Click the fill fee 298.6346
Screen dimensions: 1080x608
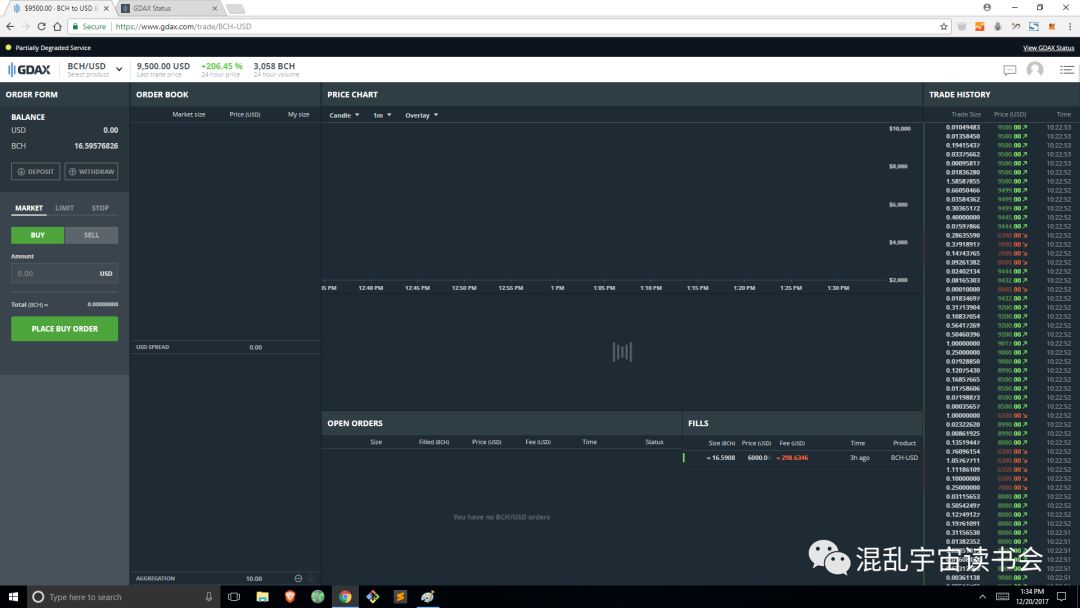click(x=793, y=457)
